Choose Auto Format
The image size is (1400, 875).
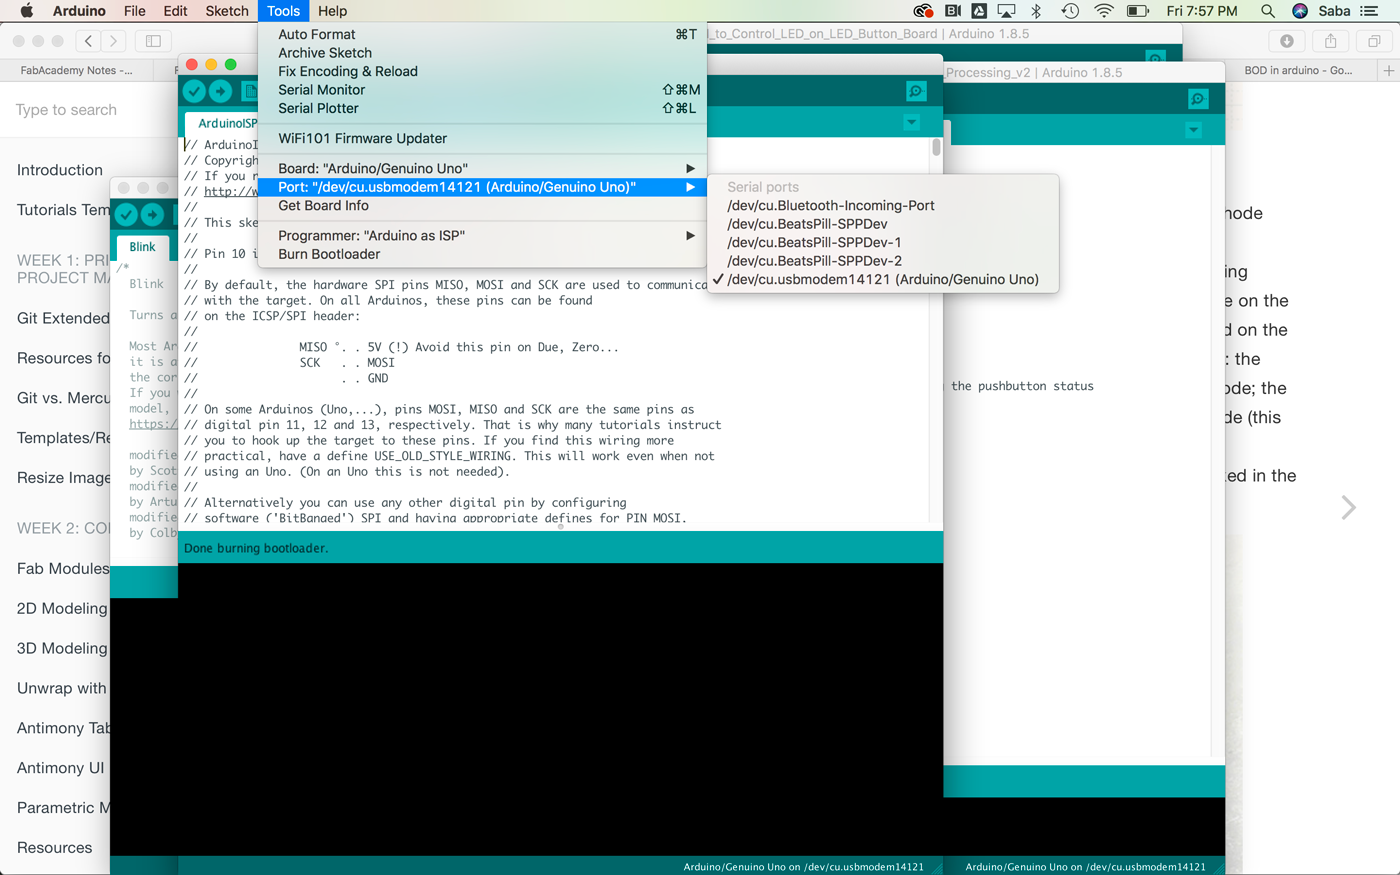click(482, 35)
